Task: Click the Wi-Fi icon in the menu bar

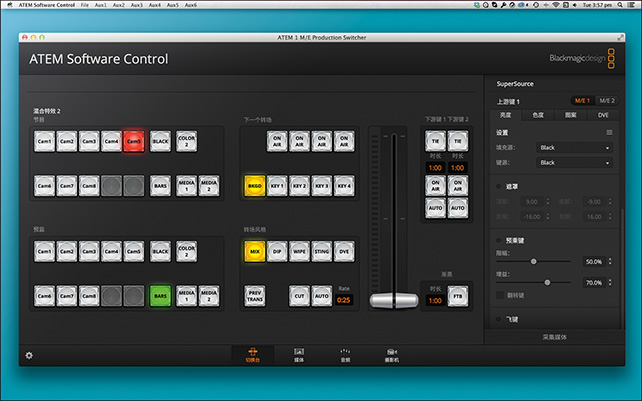Action: click(556, 5)
